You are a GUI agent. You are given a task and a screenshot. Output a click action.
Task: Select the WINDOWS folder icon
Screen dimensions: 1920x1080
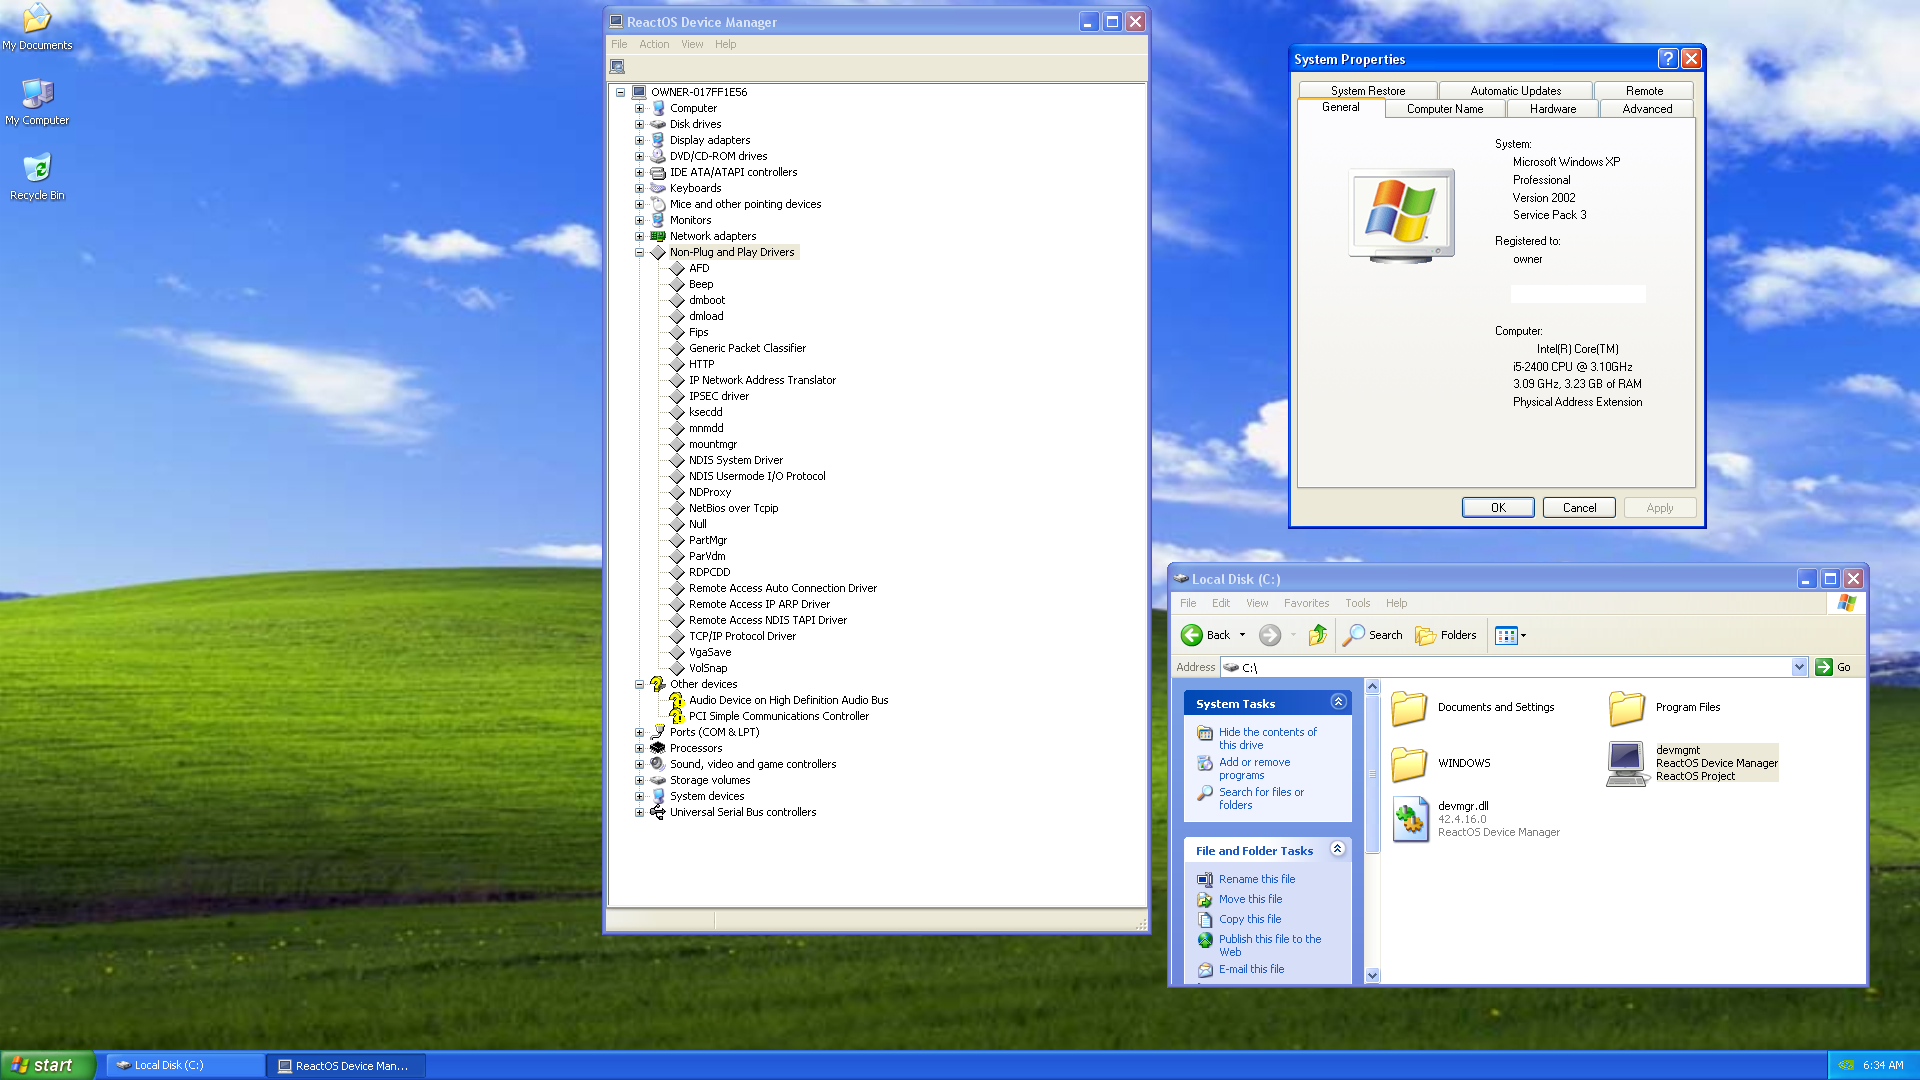(x=1409, y=764)
